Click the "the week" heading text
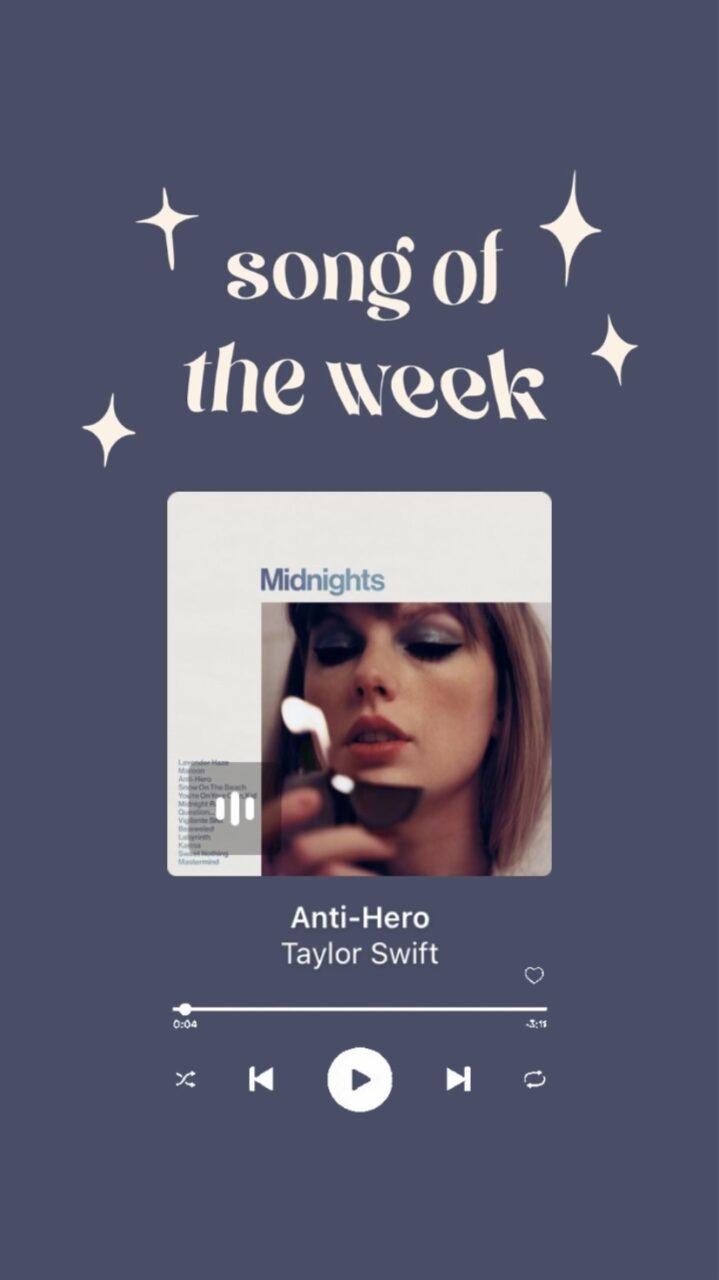 tap(366, 382)
